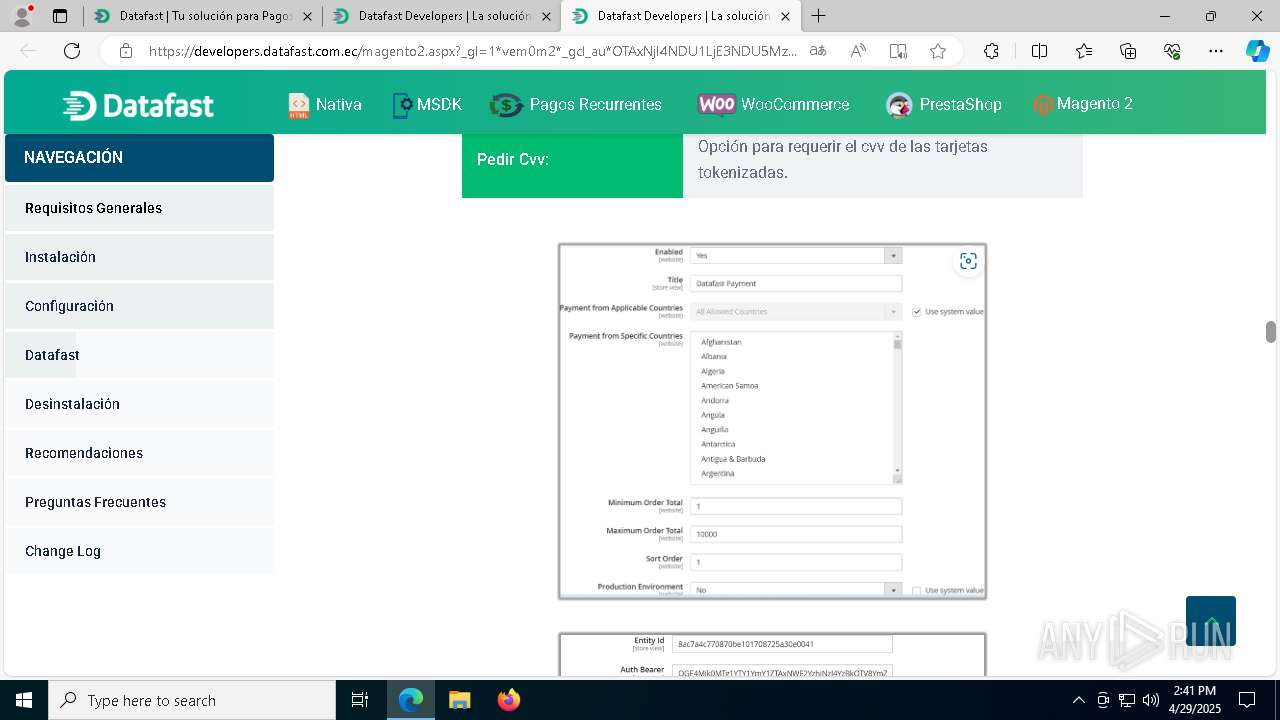Show hidden system tray icons
The width and height of the screenshot is (1280, 720).
pyautogui.click(x=1078, y=700)
